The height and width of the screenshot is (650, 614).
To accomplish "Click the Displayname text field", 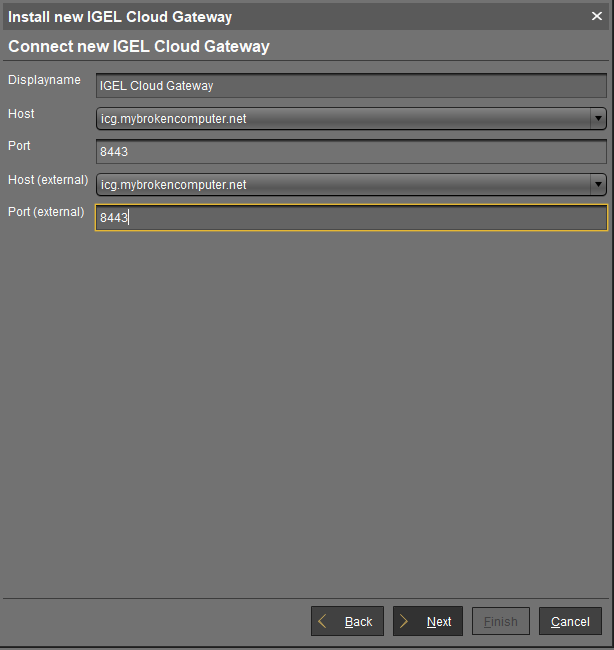I will click(x=350, y=86).
